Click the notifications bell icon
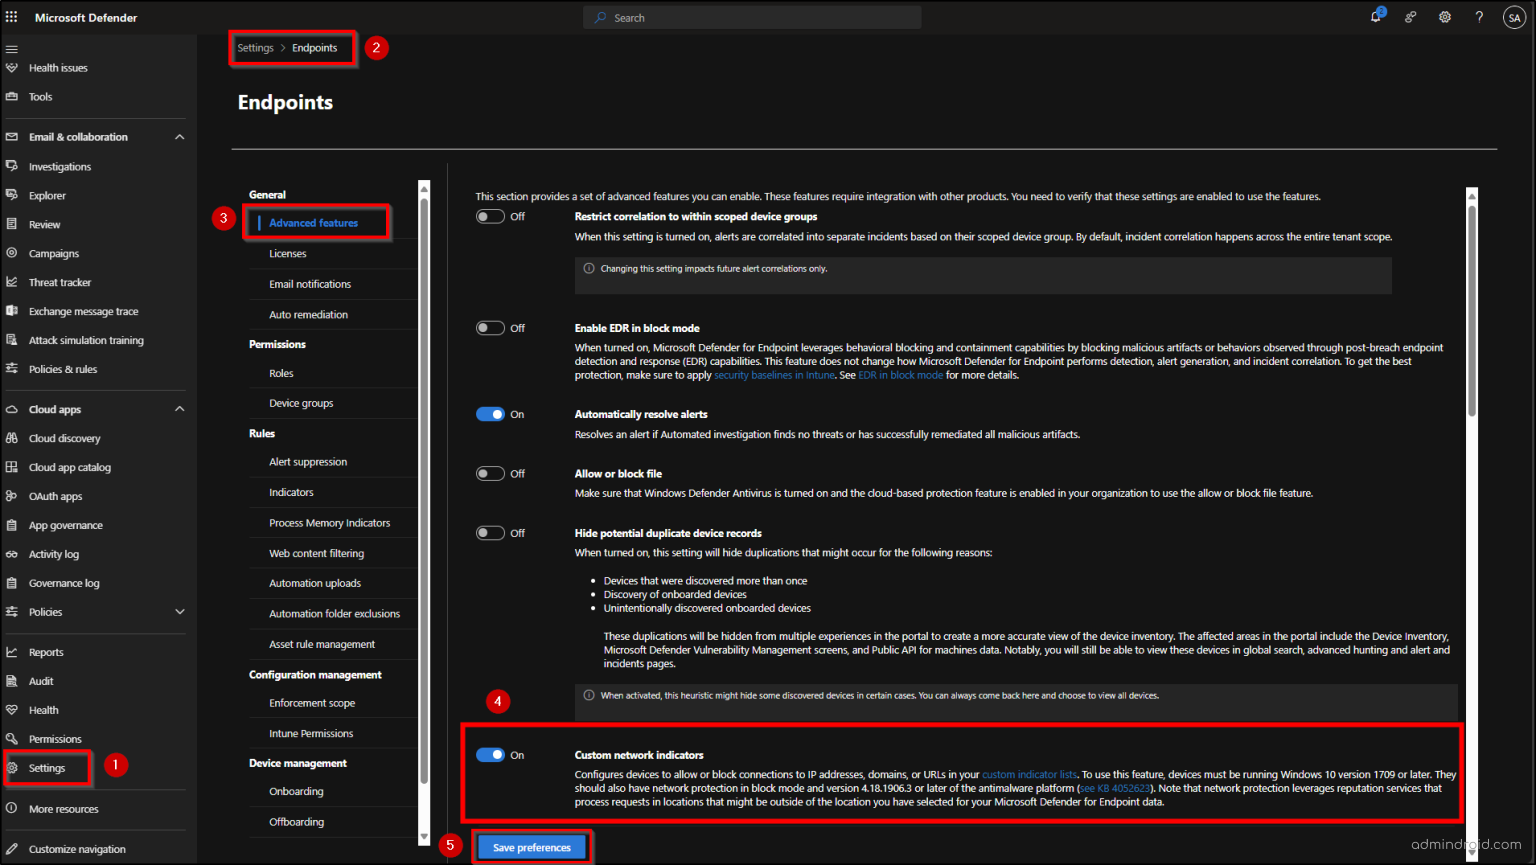The height and width of the screenshot is (865, 1536). [x=1376, y=17]
